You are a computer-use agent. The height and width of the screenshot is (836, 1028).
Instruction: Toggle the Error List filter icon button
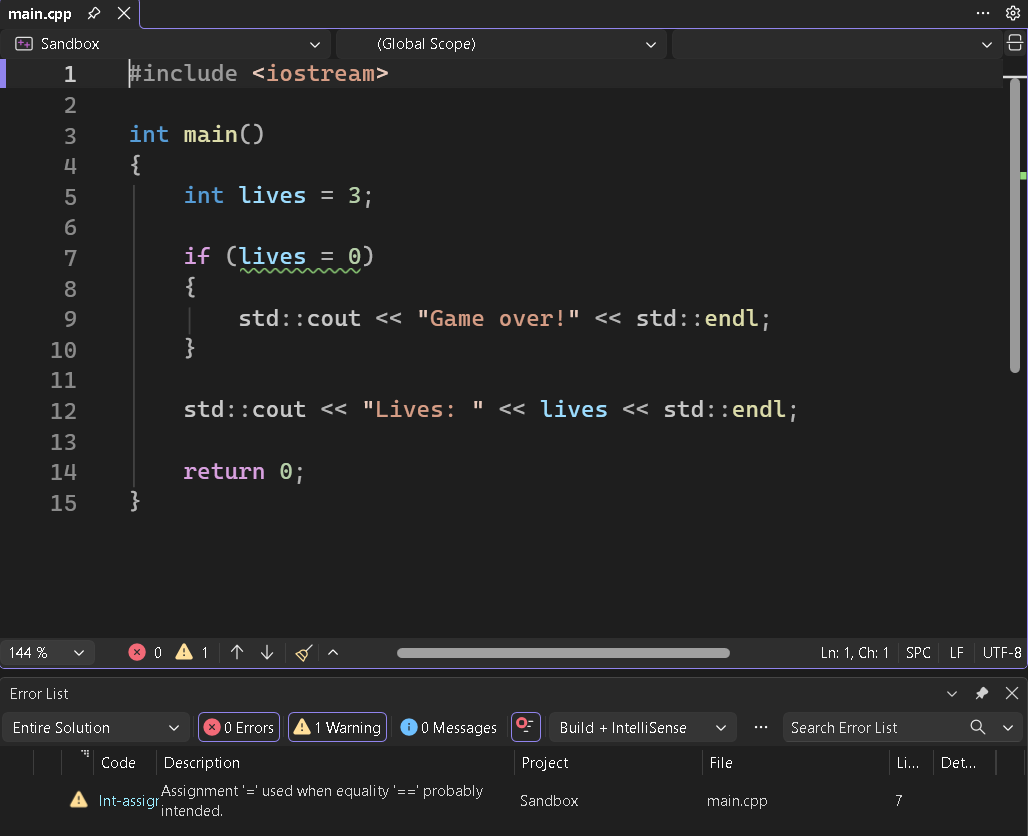pyautogui.click(x=526, y=727)
